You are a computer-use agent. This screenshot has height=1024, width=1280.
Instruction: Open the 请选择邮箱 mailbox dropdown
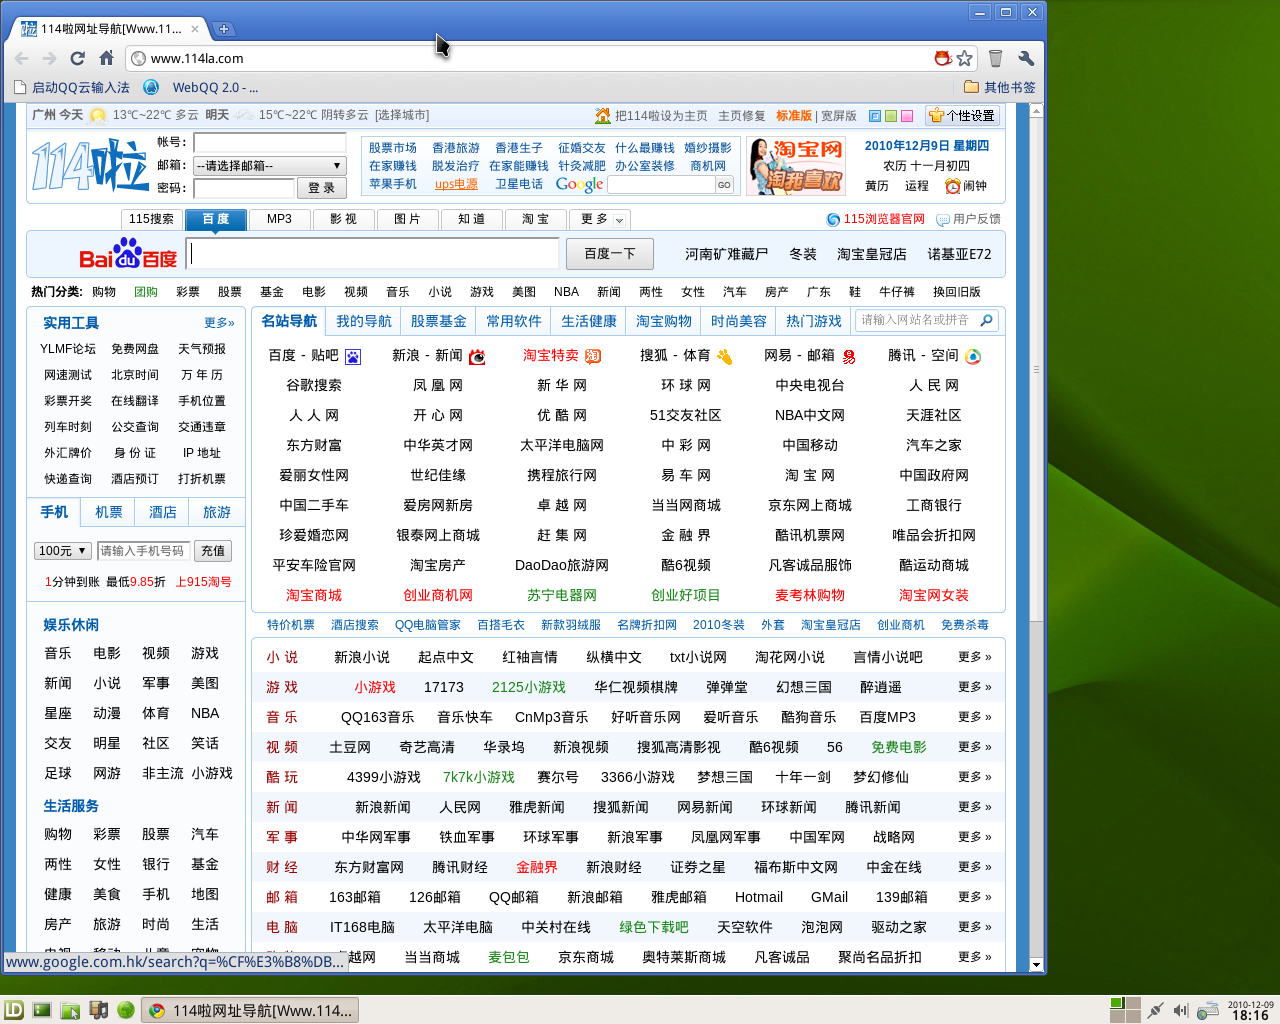(270, 166)
